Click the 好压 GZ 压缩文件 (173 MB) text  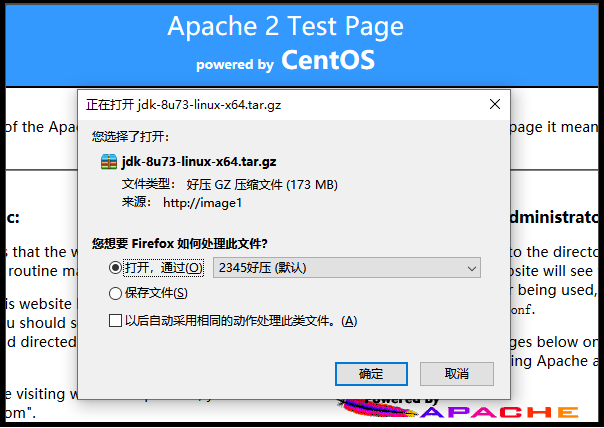[x=262, y=185]
